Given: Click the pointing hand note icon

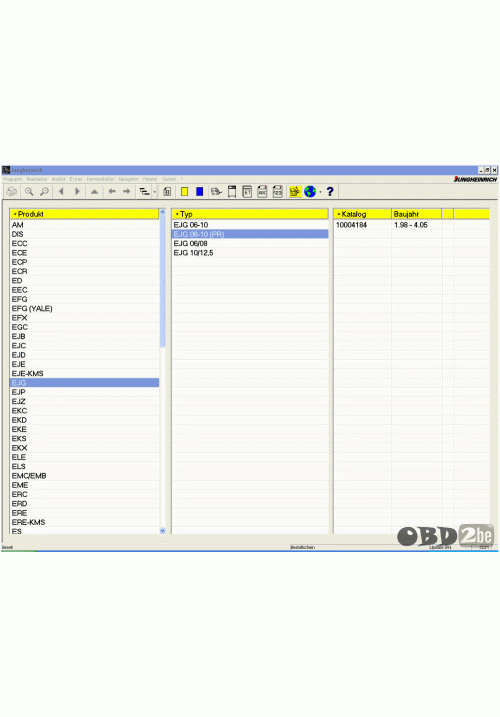Looking at the screenshot, I should click(x=216, y=192).
